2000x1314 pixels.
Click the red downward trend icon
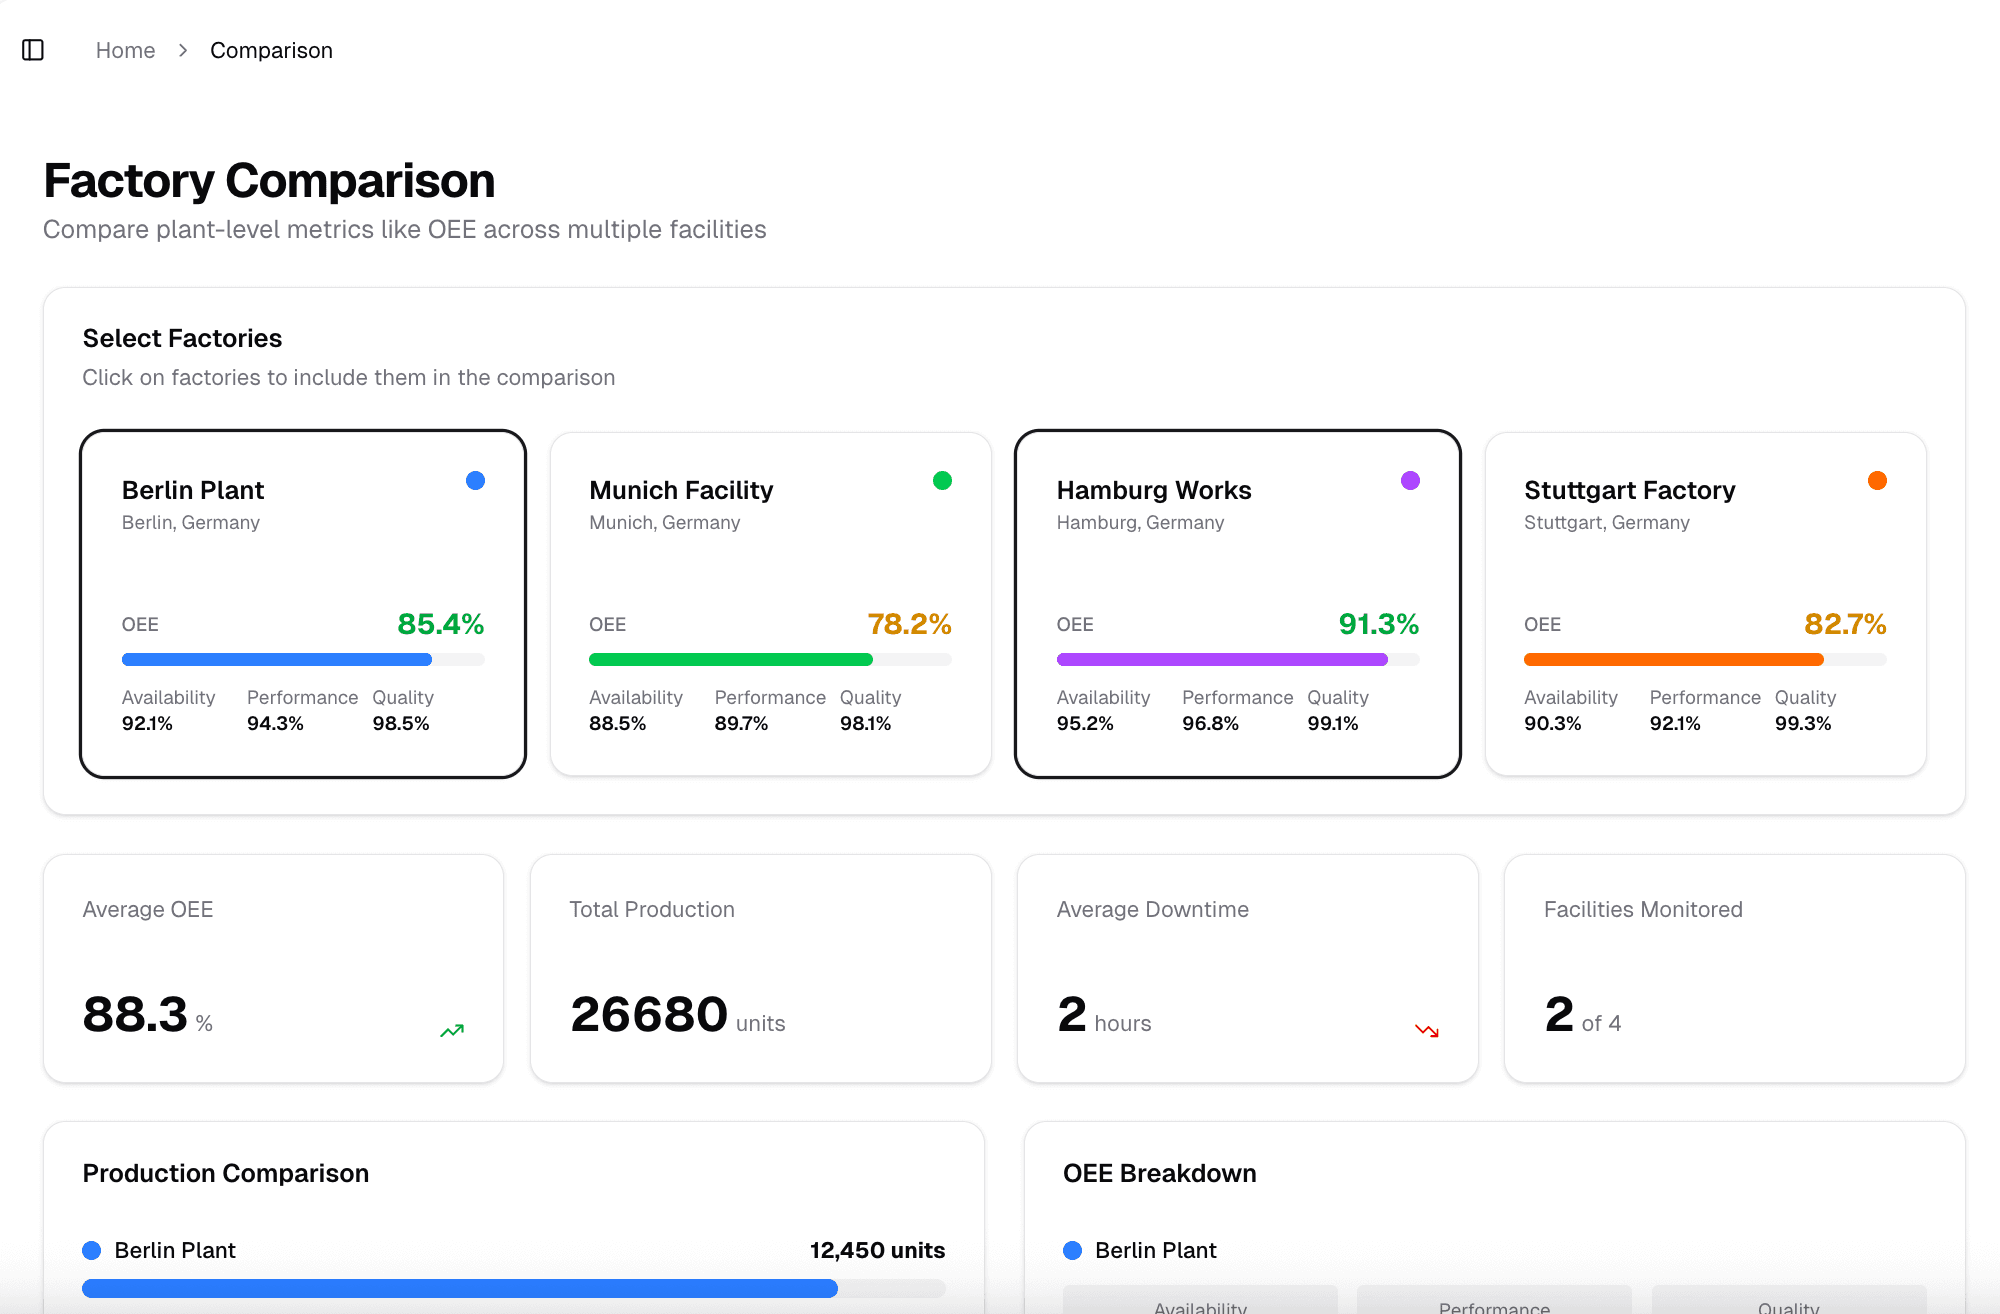click(1427, 1030)
